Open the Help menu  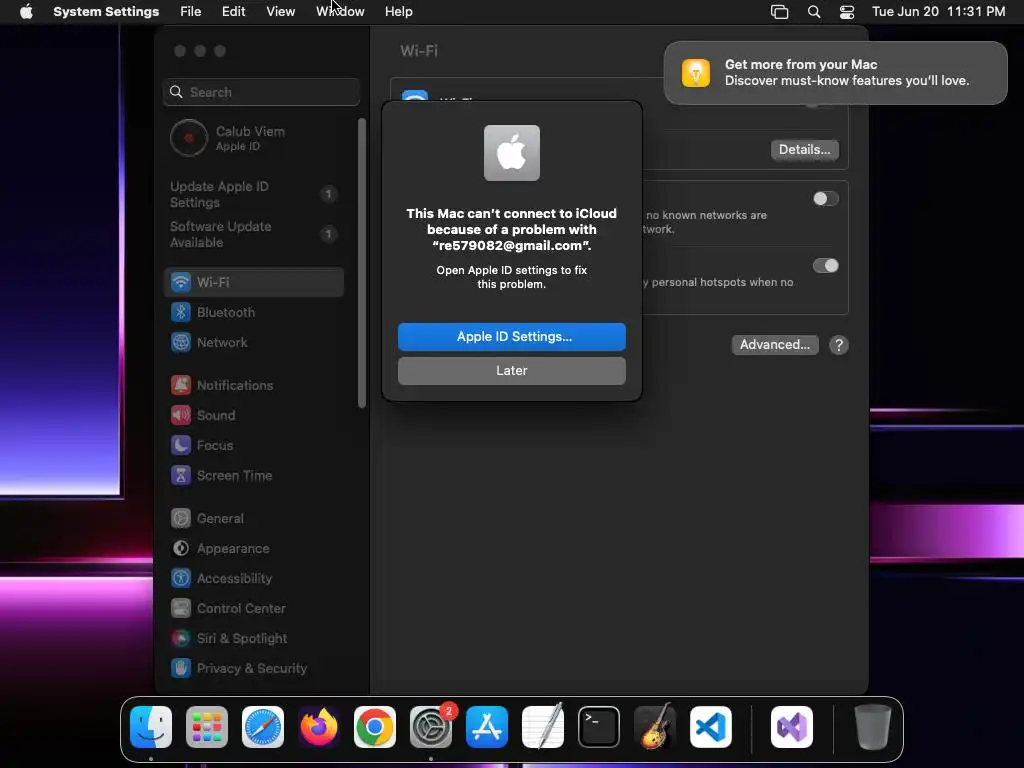click(x=398, y=12)
